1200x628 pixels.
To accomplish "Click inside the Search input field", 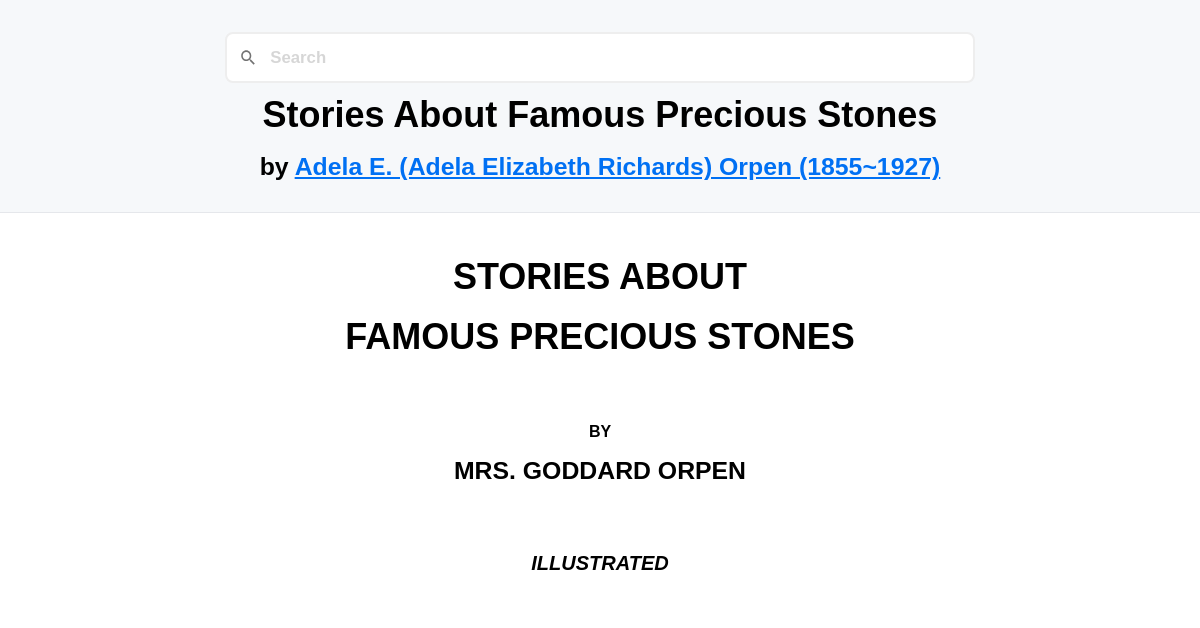I will click(x=600, y=57).
